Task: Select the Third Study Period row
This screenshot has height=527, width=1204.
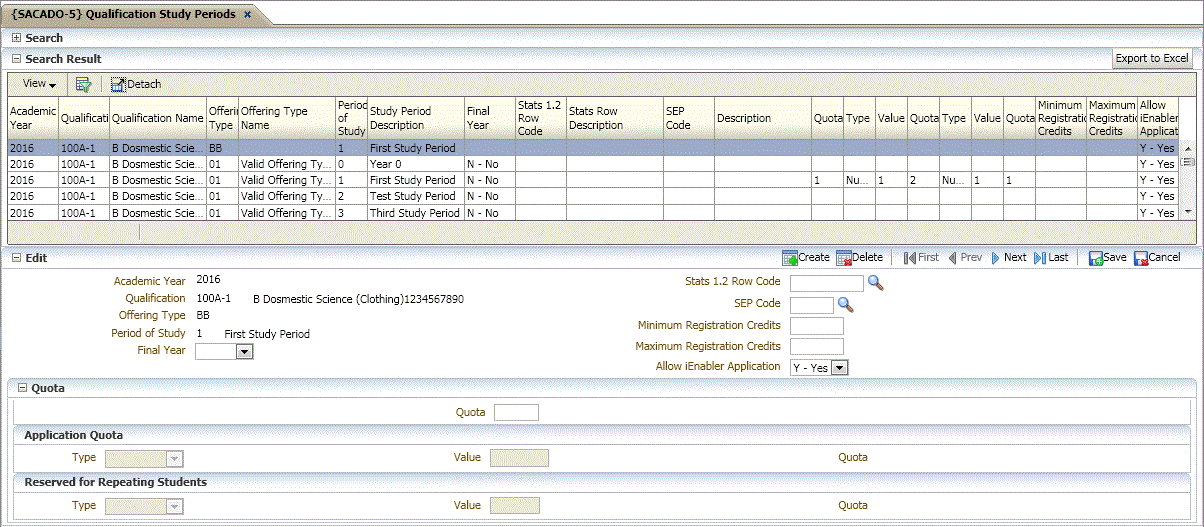Action: 412,213
